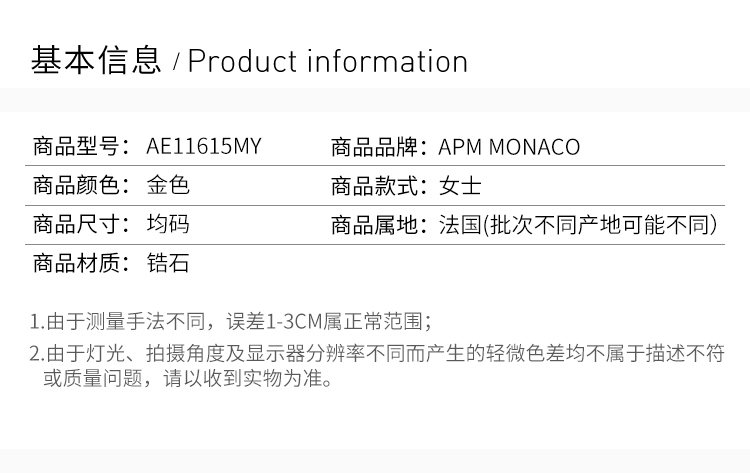Click the 基本信息 heading
Image resolution: width=750 pixels, height=473 pixels.
(96, 60)
